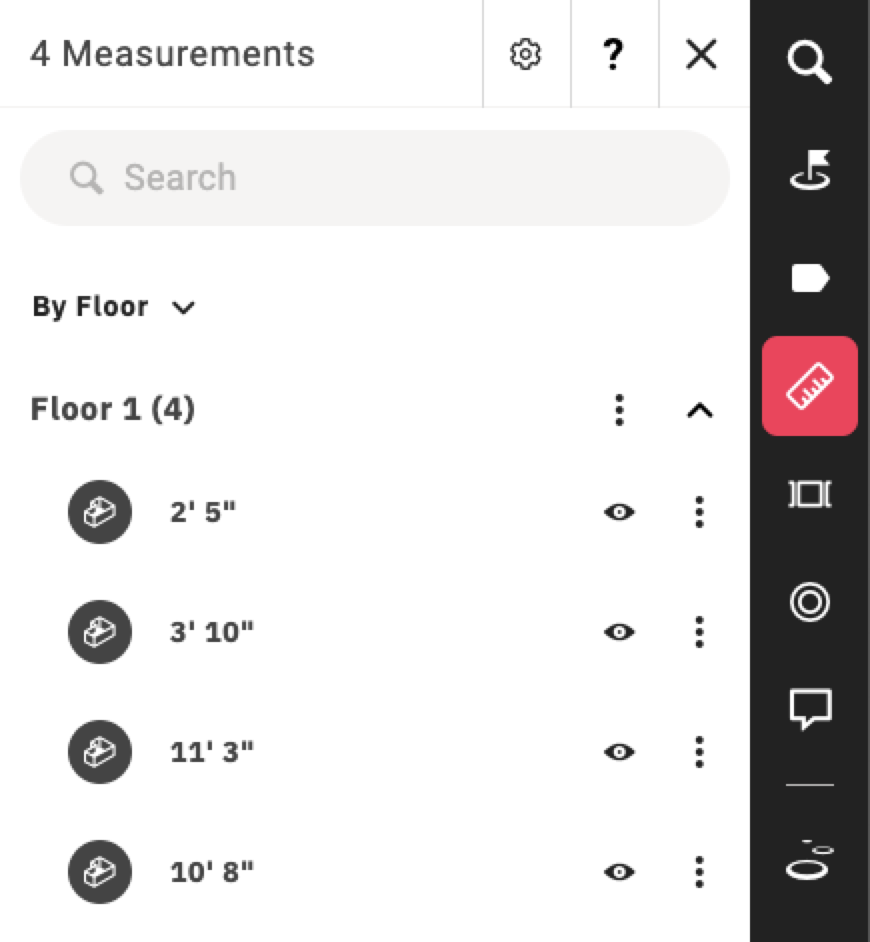Image resolution: width=870 pixels, height=942 pixels.
Task: Hide the 2' 5" measurement
Action: [619, 512]
